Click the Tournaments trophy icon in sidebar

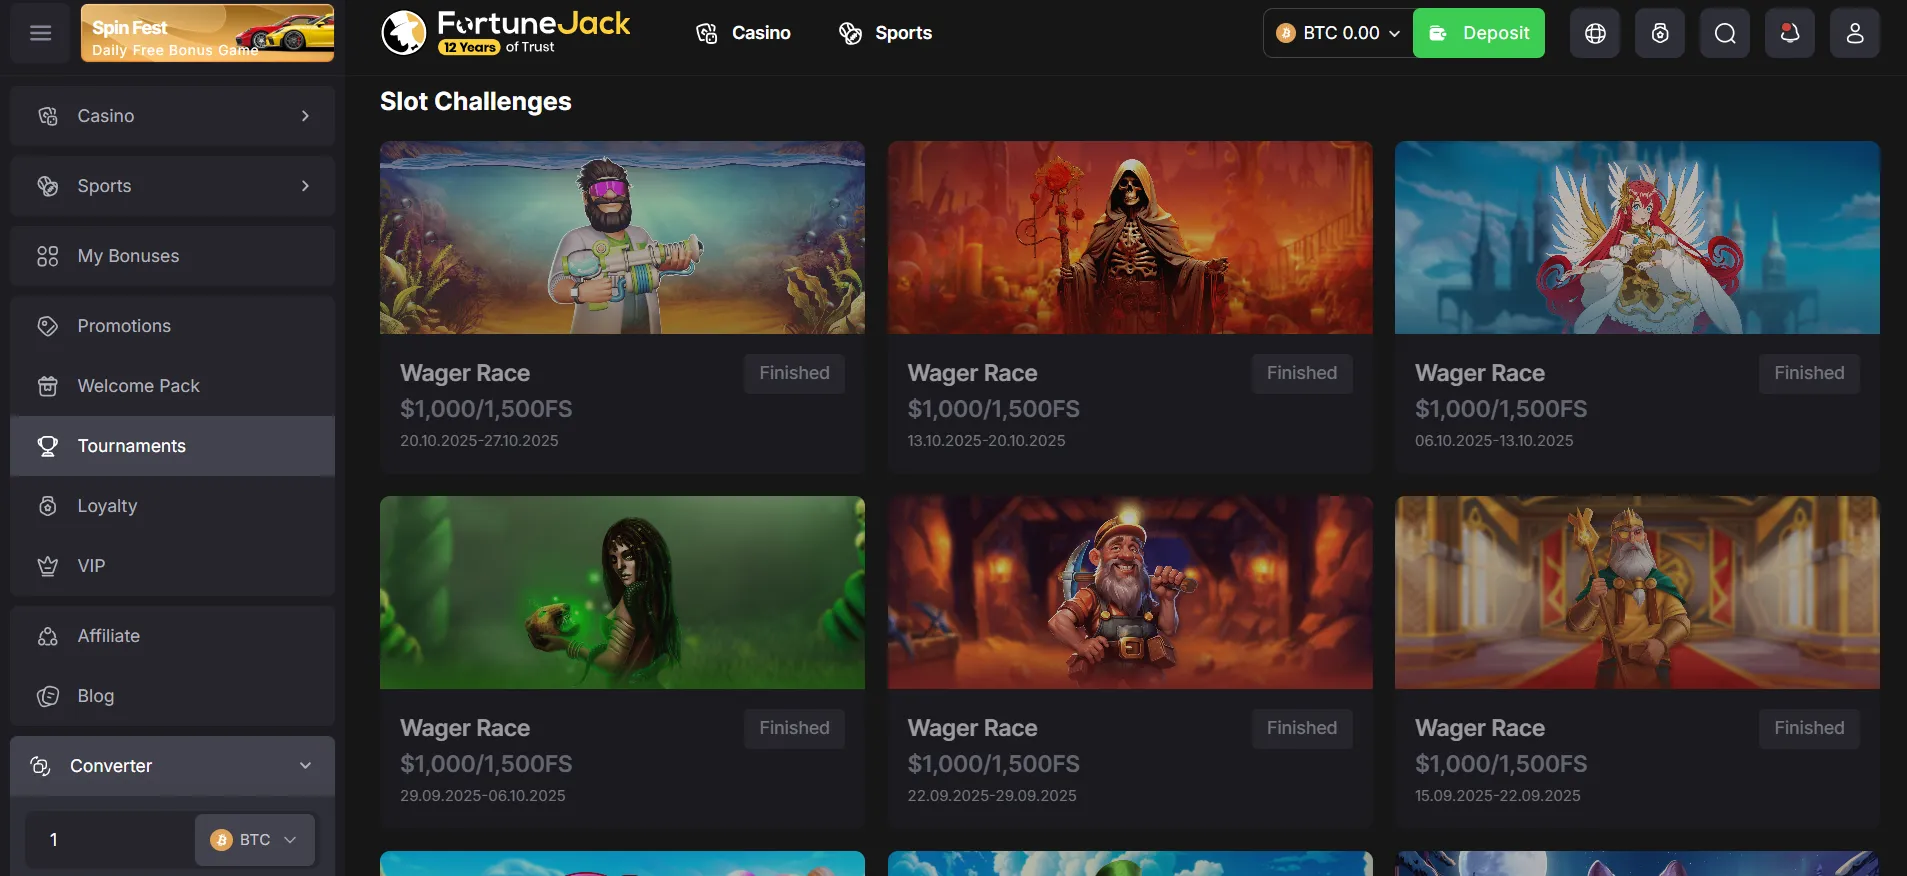click(x=47, y=446)
